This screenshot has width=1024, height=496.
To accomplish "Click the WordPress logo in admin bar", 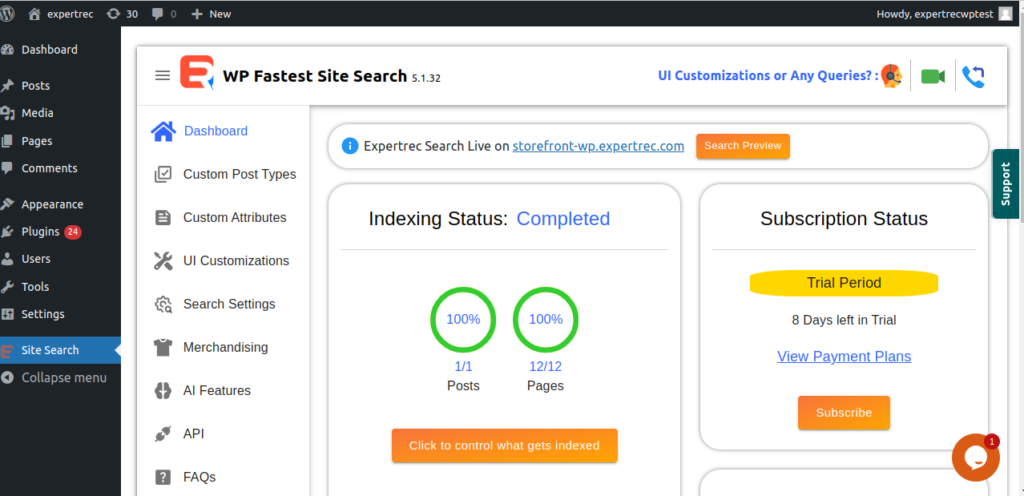I will click(9, 14).
